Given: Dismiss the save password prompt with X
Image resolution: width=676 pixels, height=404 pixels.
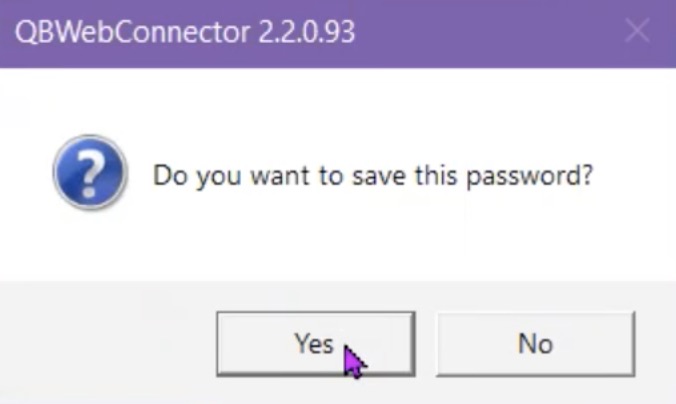Looking at the screenshot, I should coord(638,31).
